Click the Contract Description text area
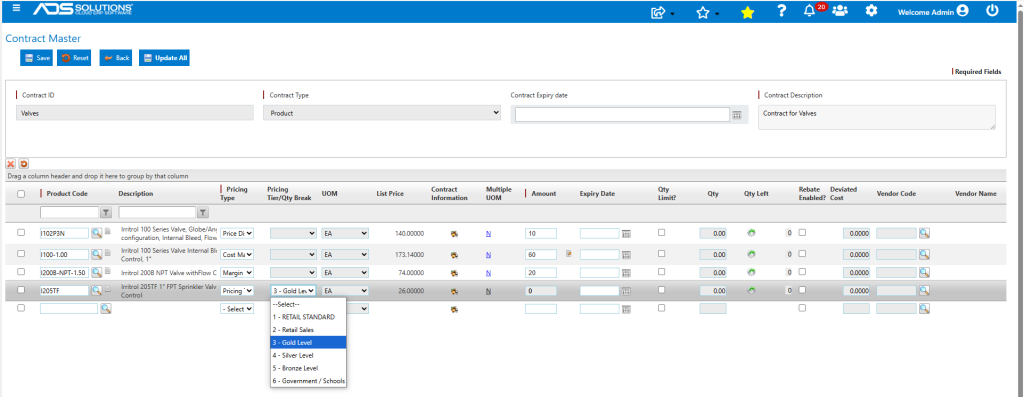 pos(877,118)
